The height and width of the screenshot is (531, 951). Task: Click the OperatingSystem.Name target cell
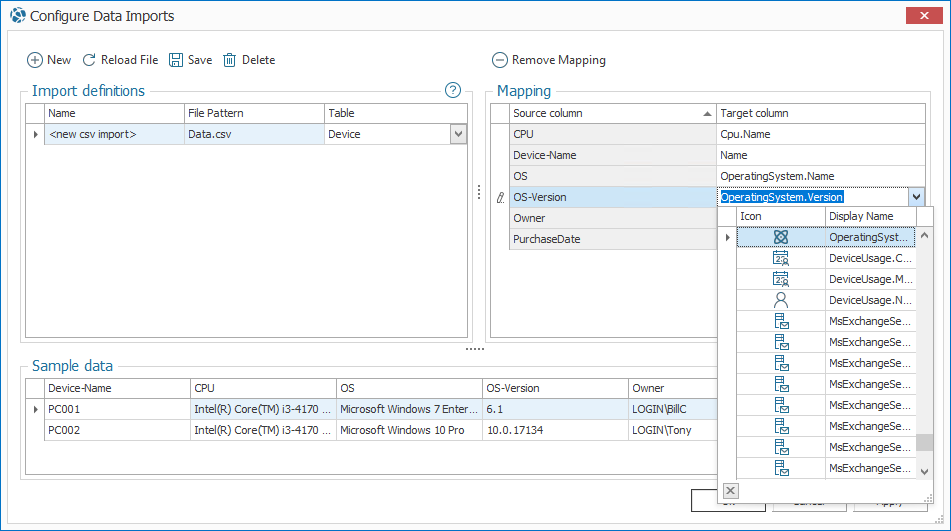821,176
